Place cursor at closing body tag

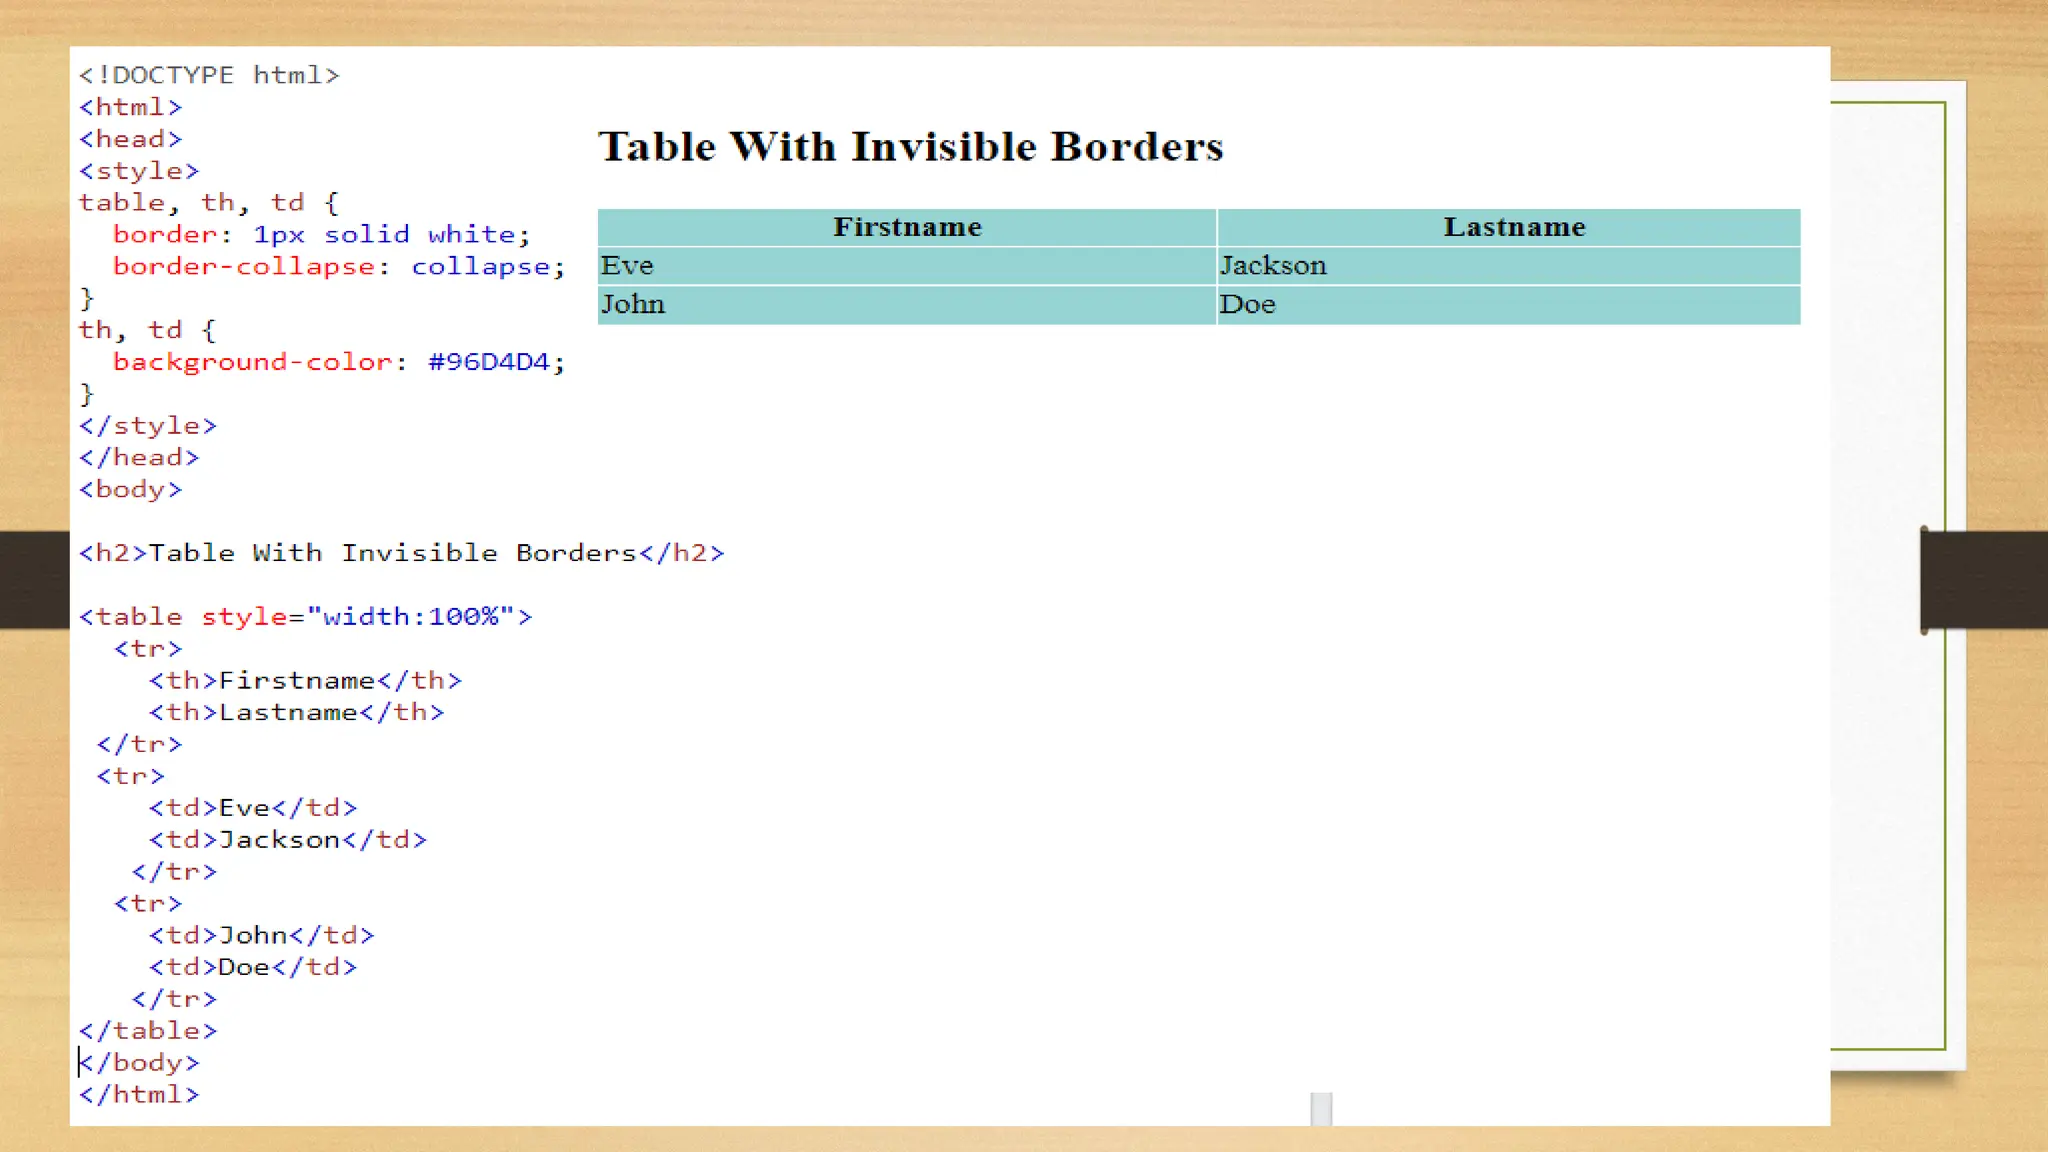pos(140,1063)
